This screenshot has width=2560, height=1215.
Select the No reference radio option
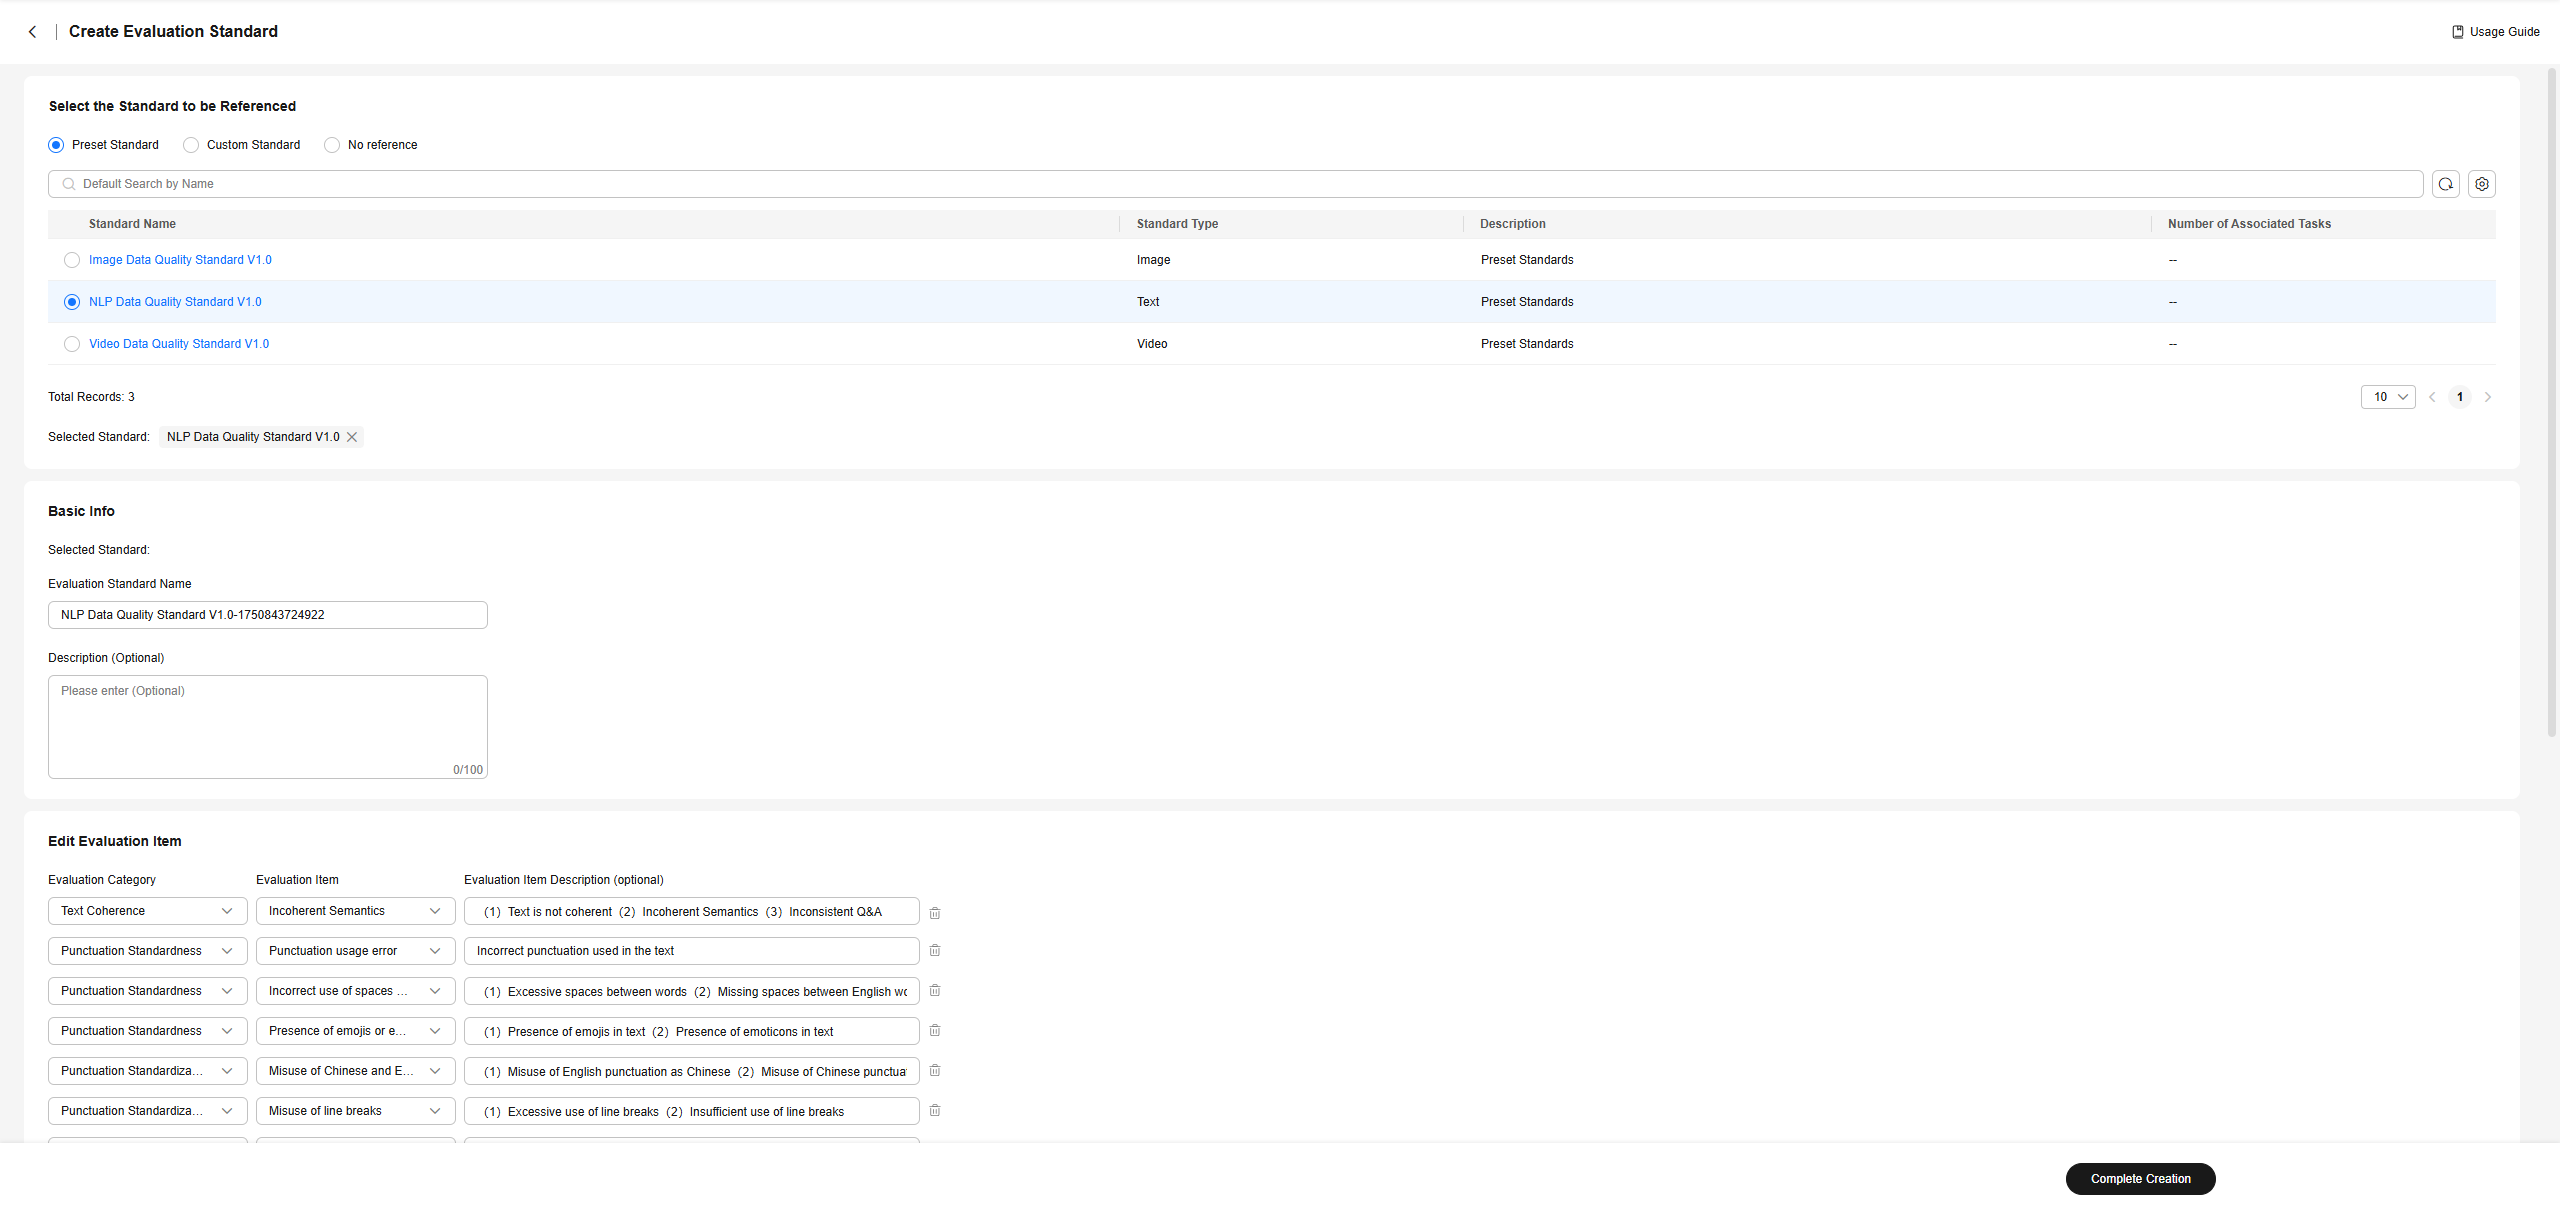click(x=332, y=145)
